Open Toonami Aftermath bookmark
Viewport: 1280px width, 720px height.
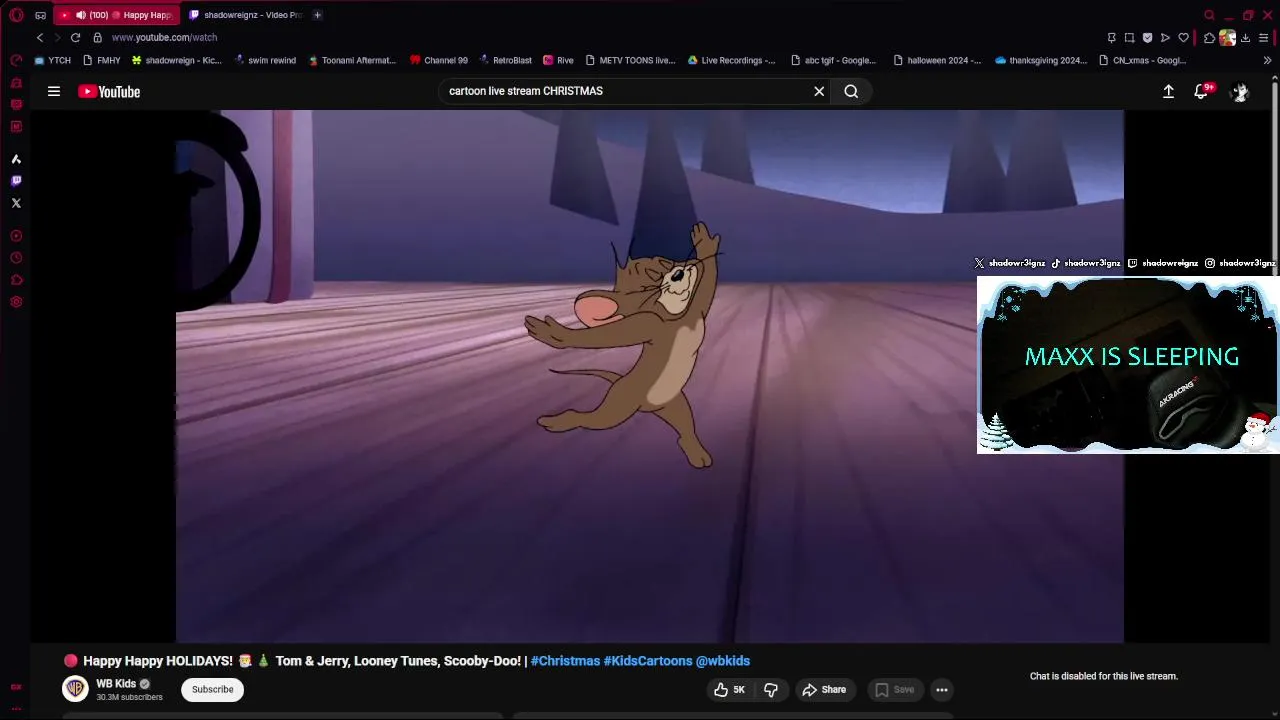pos(352,60)
